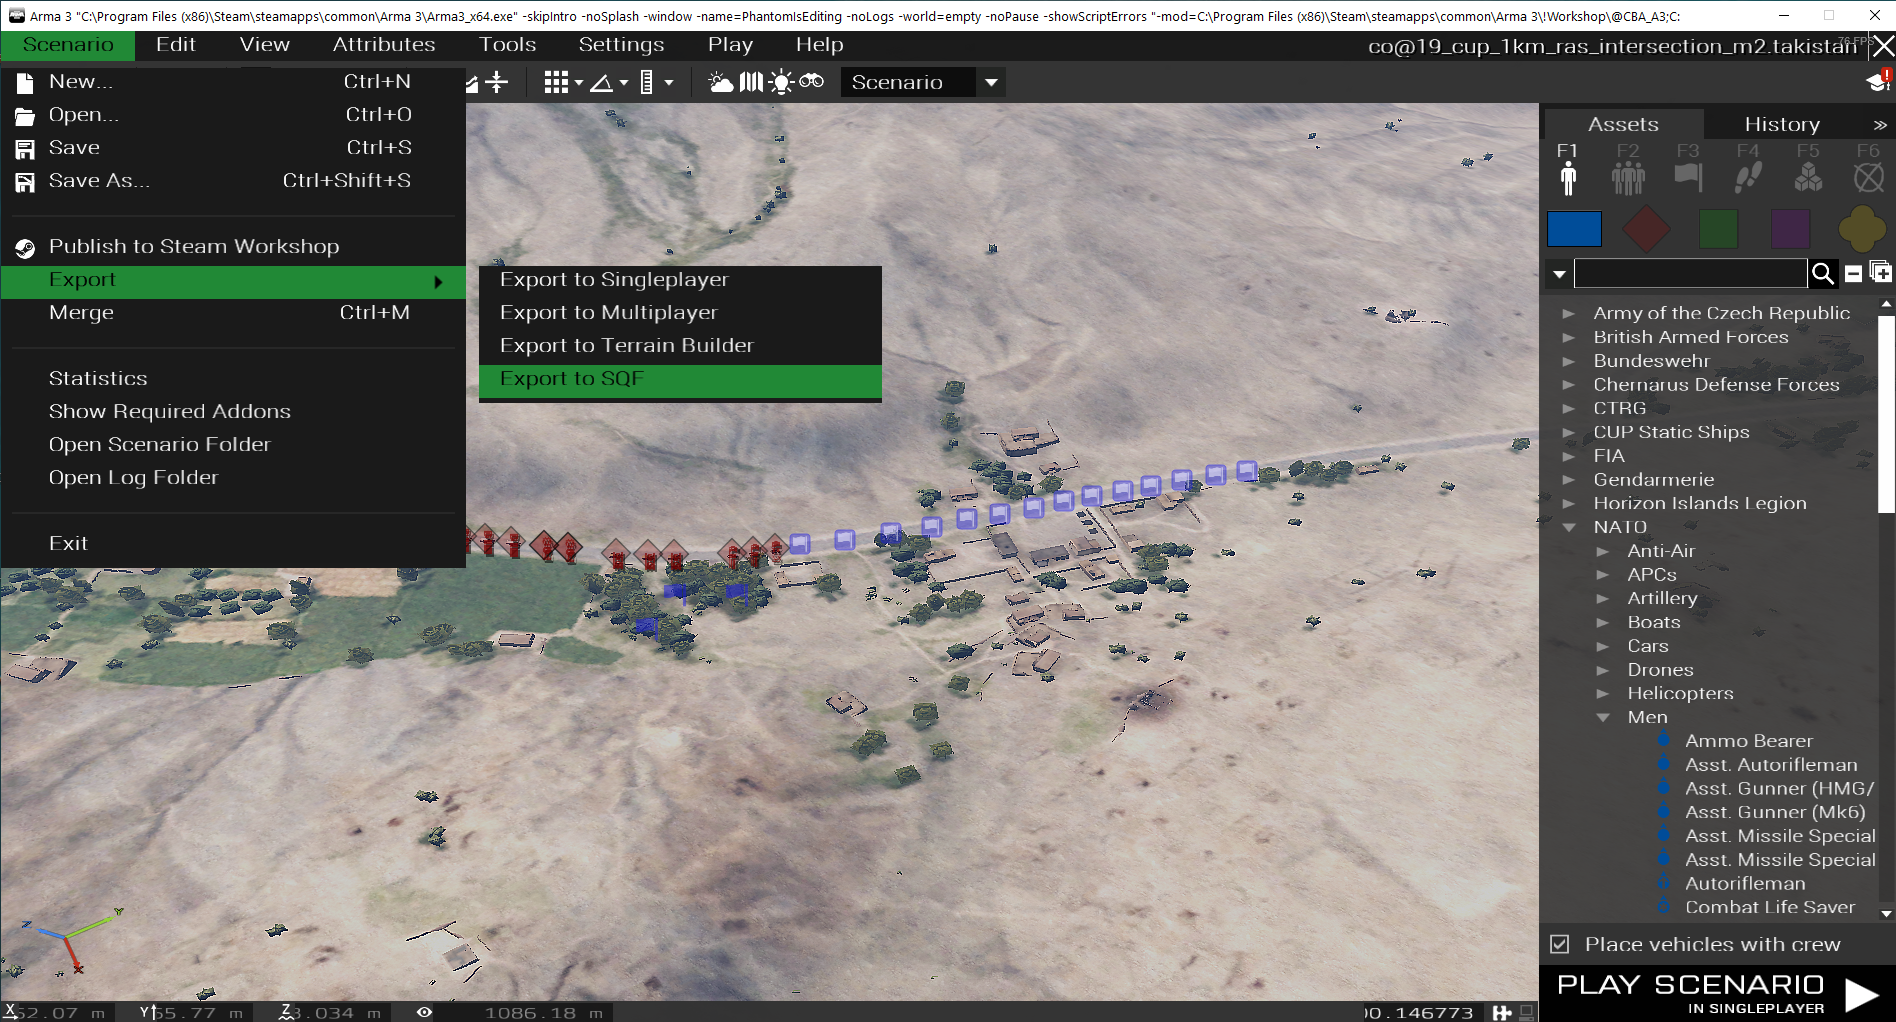This screenshot has height=1022, width=1896.
Task: Click the eye icon in status bar
Action: point(424,1012)
